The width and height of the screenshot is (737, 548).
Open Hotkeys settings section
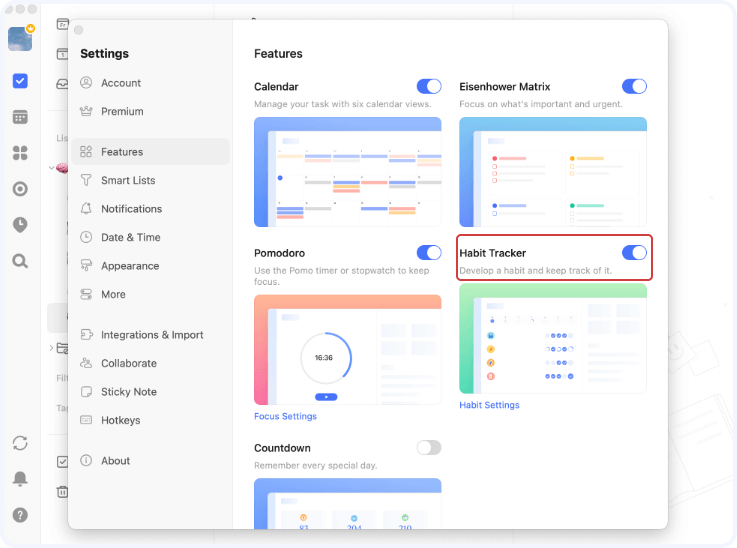[150, 420]
